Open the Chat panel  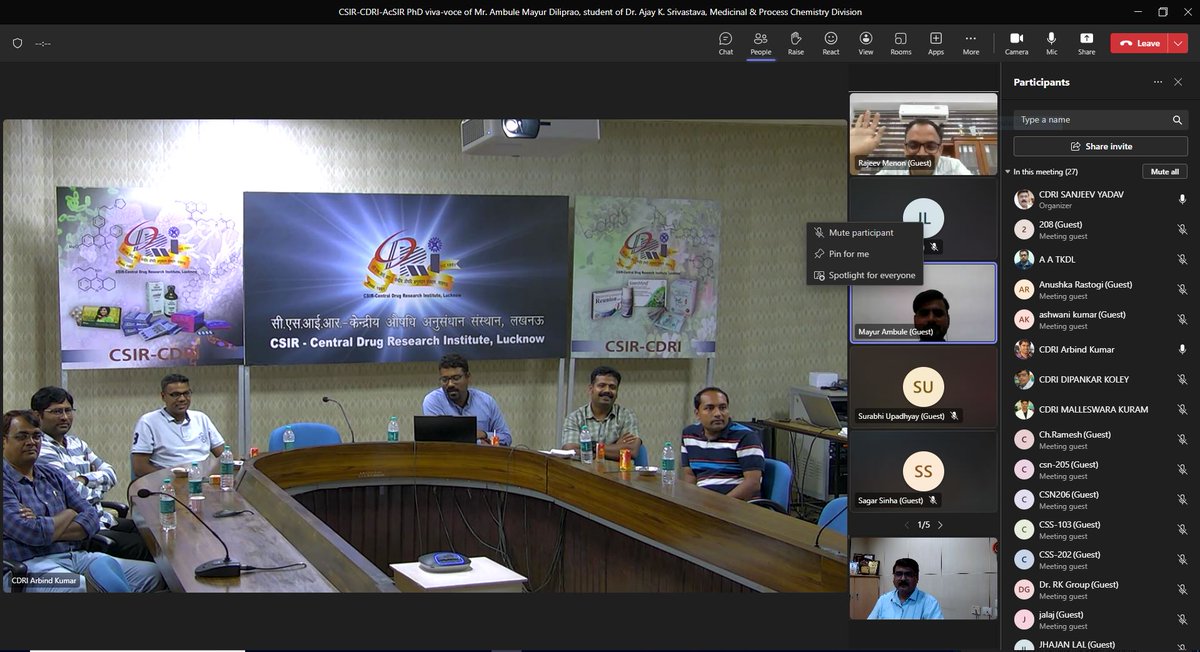726,43
